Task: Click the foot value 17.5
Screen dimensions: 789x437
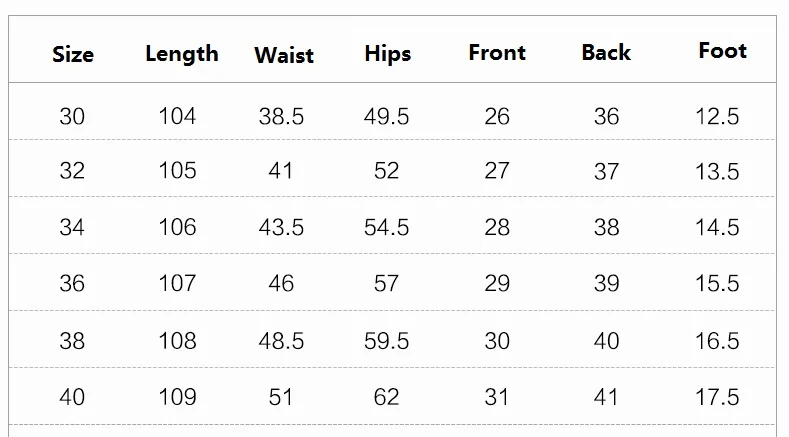Action: (717, 397)
